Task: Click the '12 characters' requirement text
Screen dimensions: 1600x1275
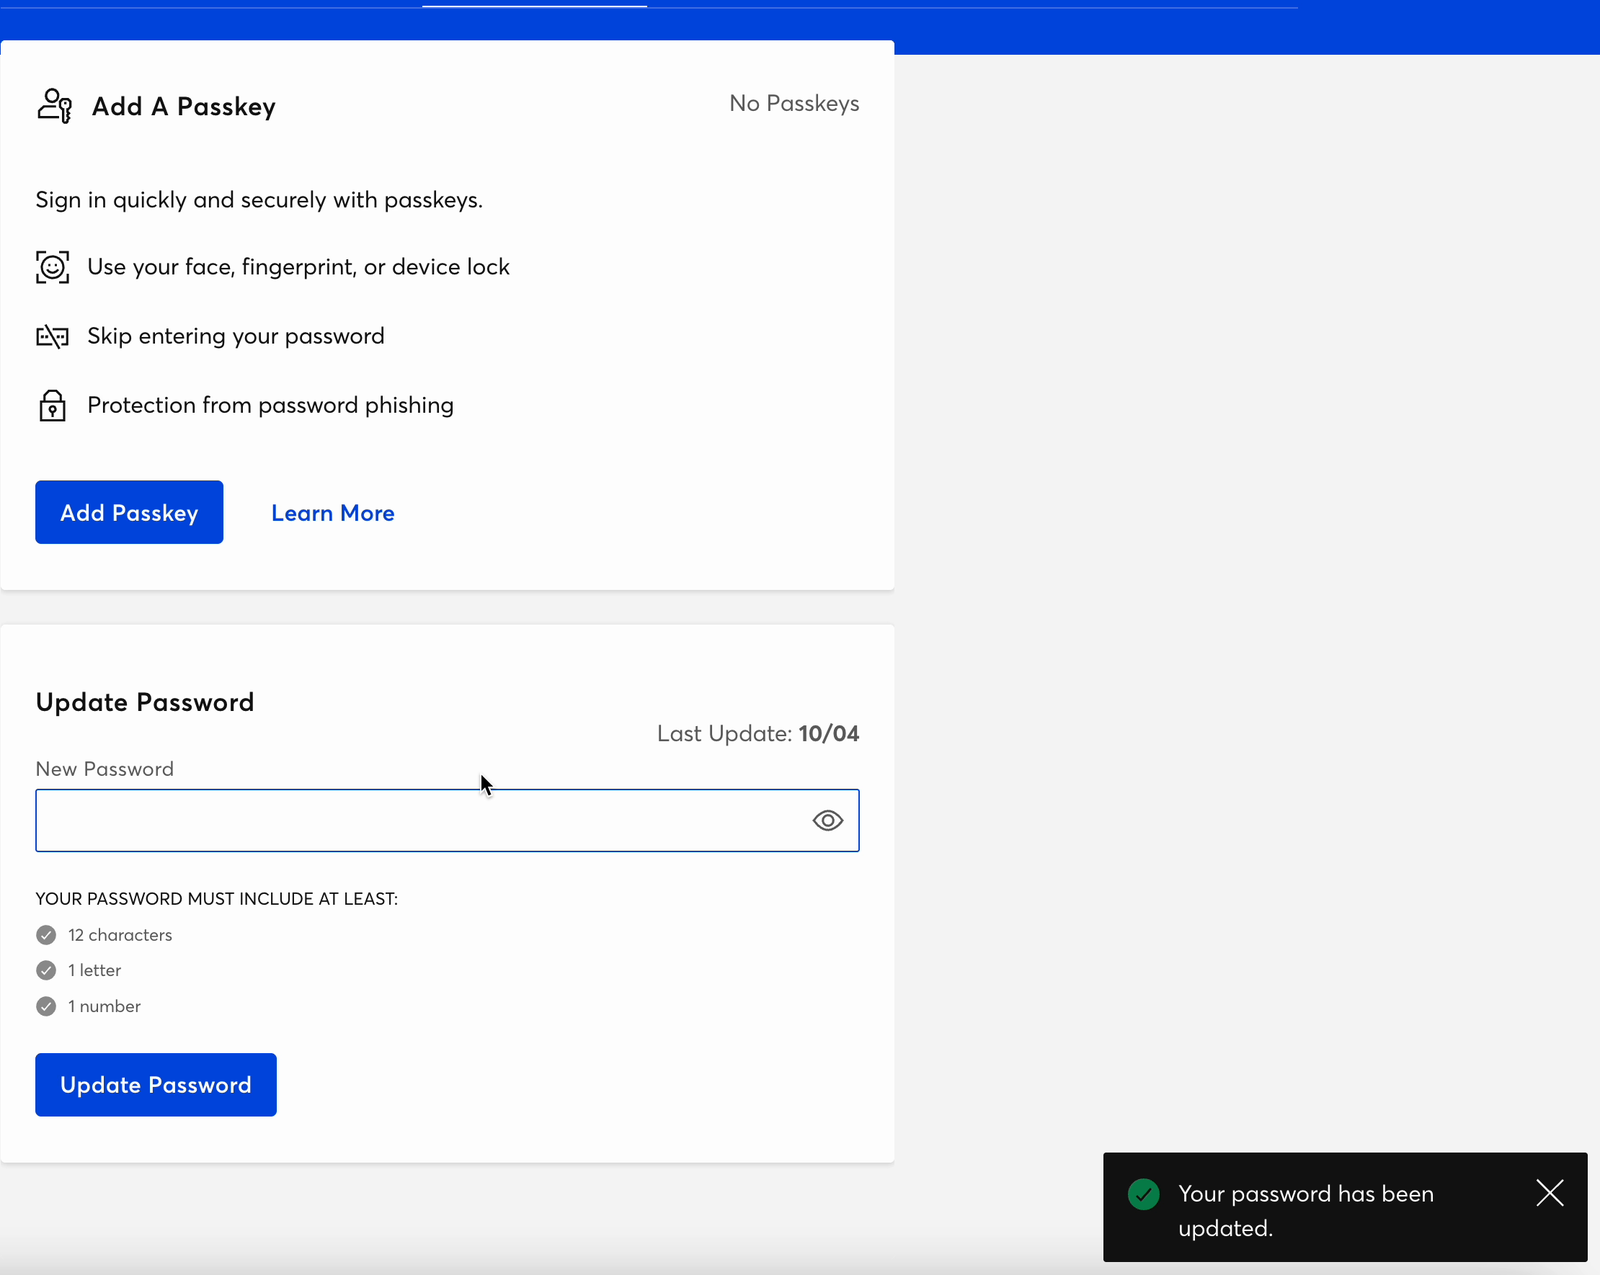Action: pyautogui.click(x=120, y=935)
